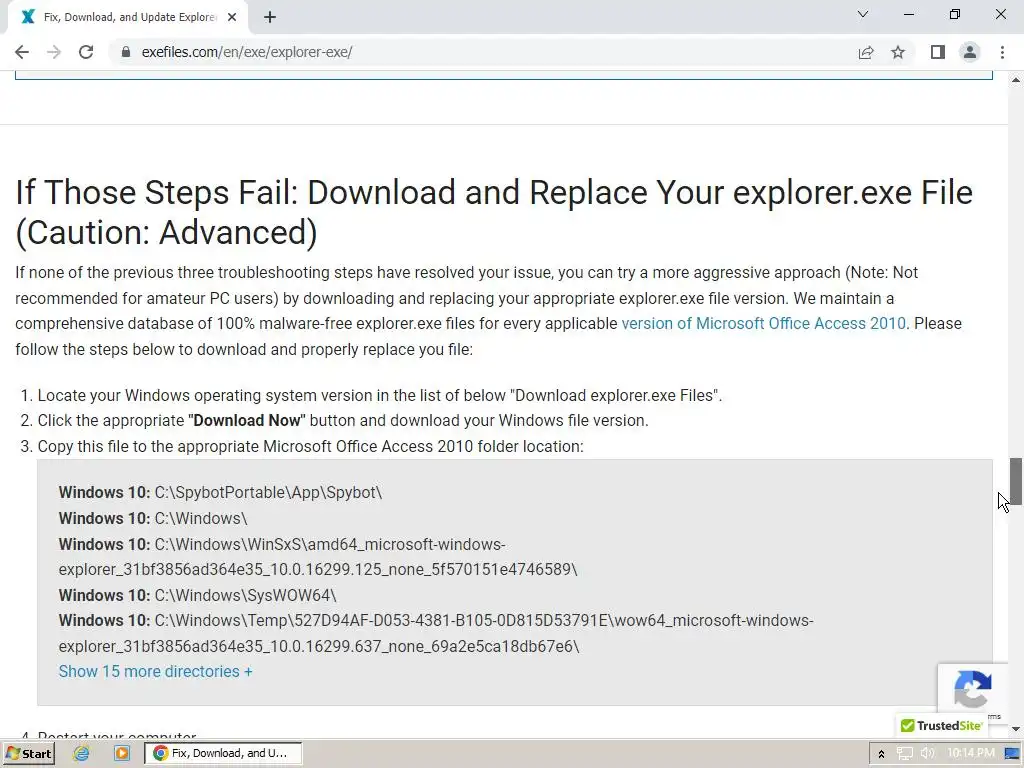Launch Internet Explorer from the taskbar

click(x=81, y=754)
